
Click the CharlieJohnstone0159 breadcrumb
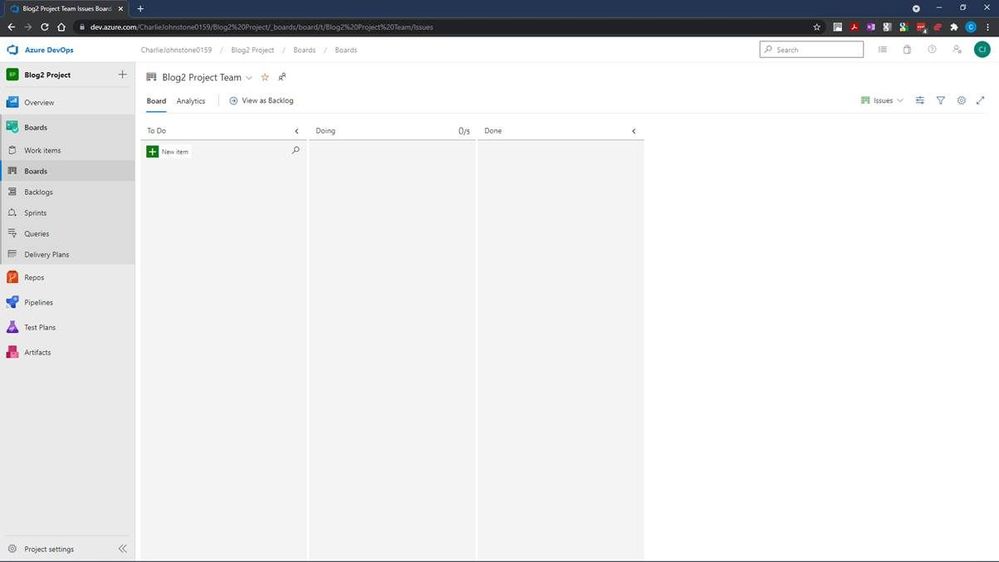click(x=176, y=50)
